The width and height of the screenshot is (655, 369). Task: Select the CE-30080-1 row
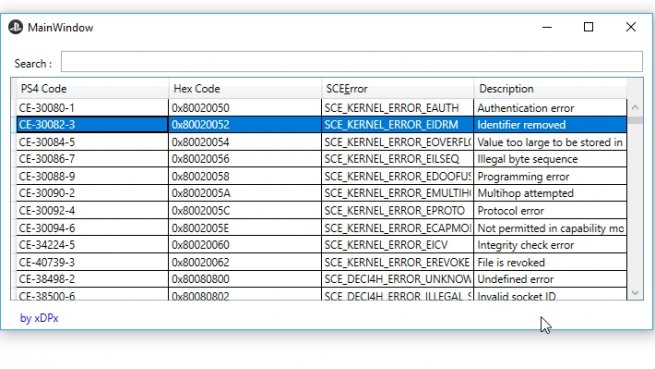click(x=322, y=108)
